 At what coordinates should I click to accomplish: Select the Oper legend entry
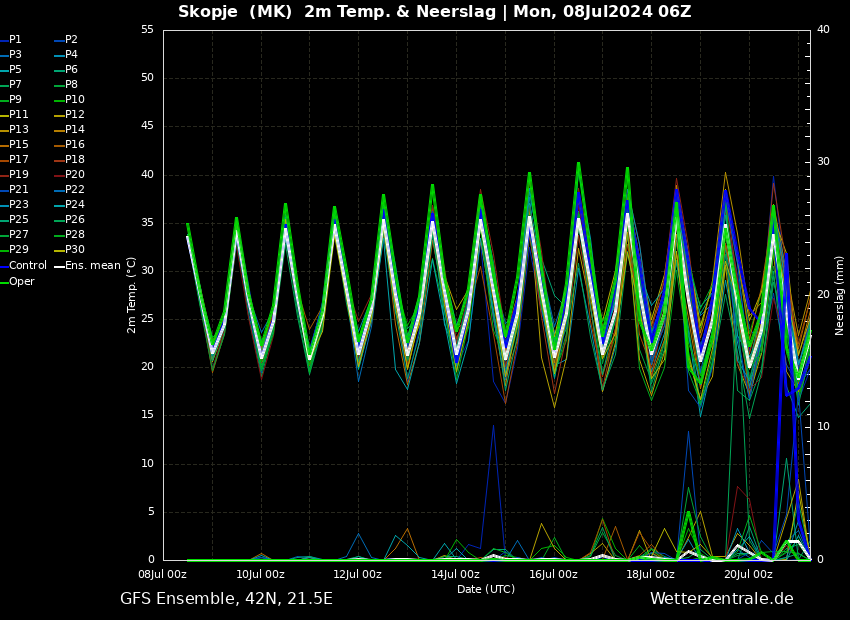pyautogui.click(x=21, y=281)
